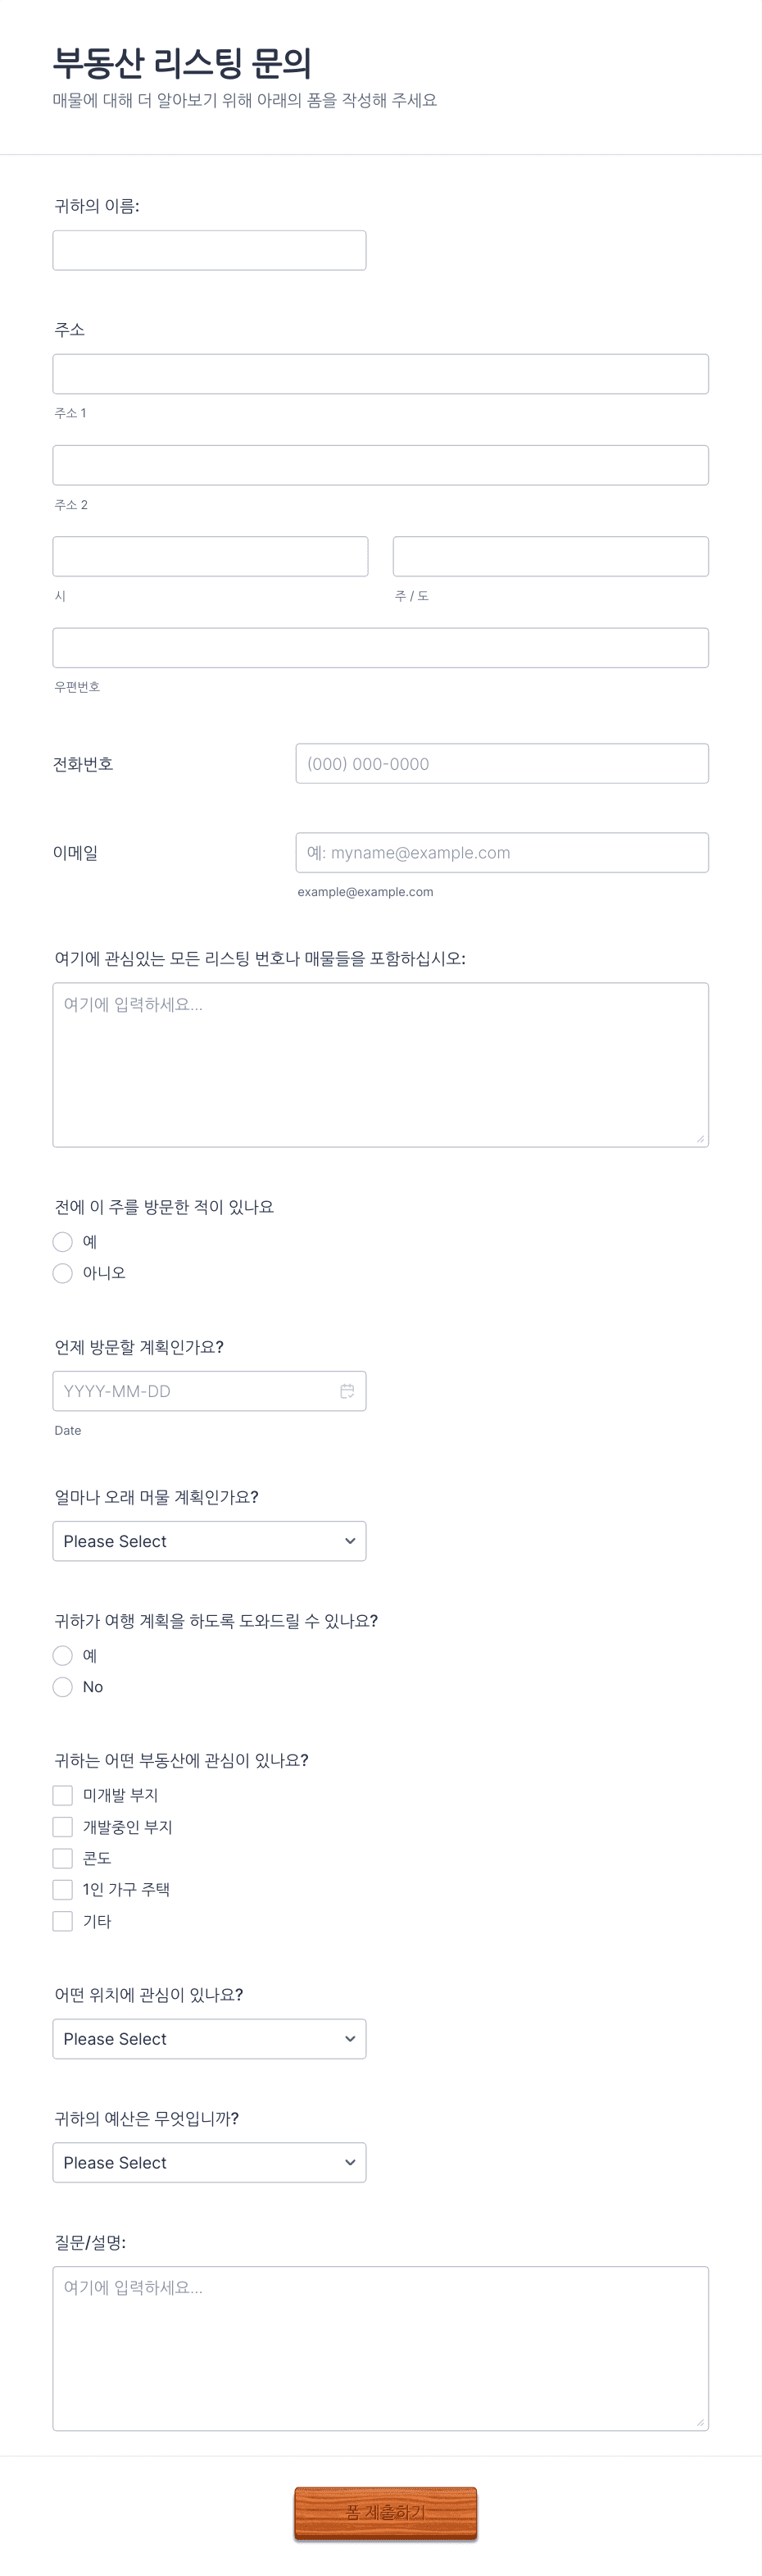Screen dimensions: 762x2576
Task: Open the location interest dropdown
Action: tap(209, 2039)
